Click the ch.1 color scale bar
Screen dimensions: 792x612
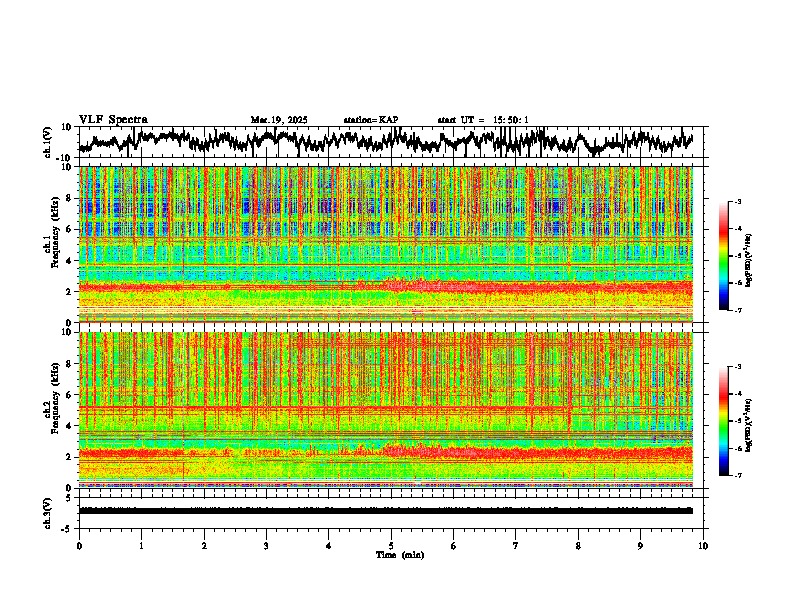tap(723, 256)
